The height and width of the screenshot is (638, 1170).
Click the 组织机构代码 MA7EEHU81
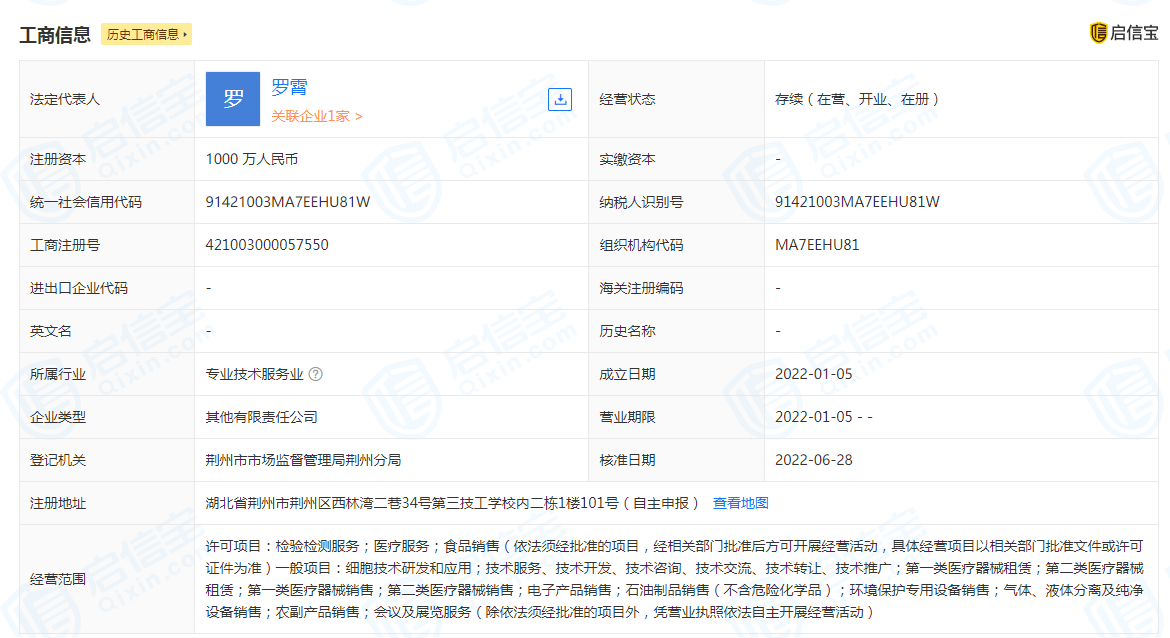tap(817, 245)
